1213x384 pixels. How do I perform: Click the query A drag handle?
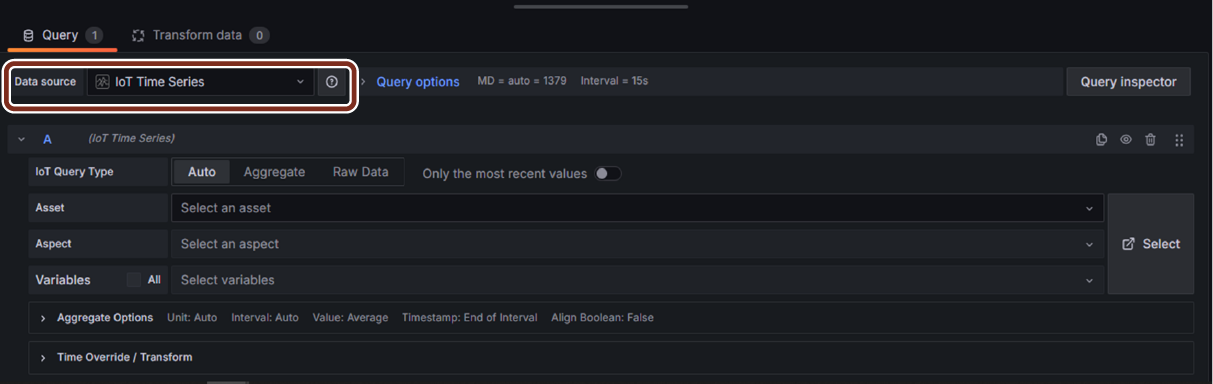pos(1179,139)
